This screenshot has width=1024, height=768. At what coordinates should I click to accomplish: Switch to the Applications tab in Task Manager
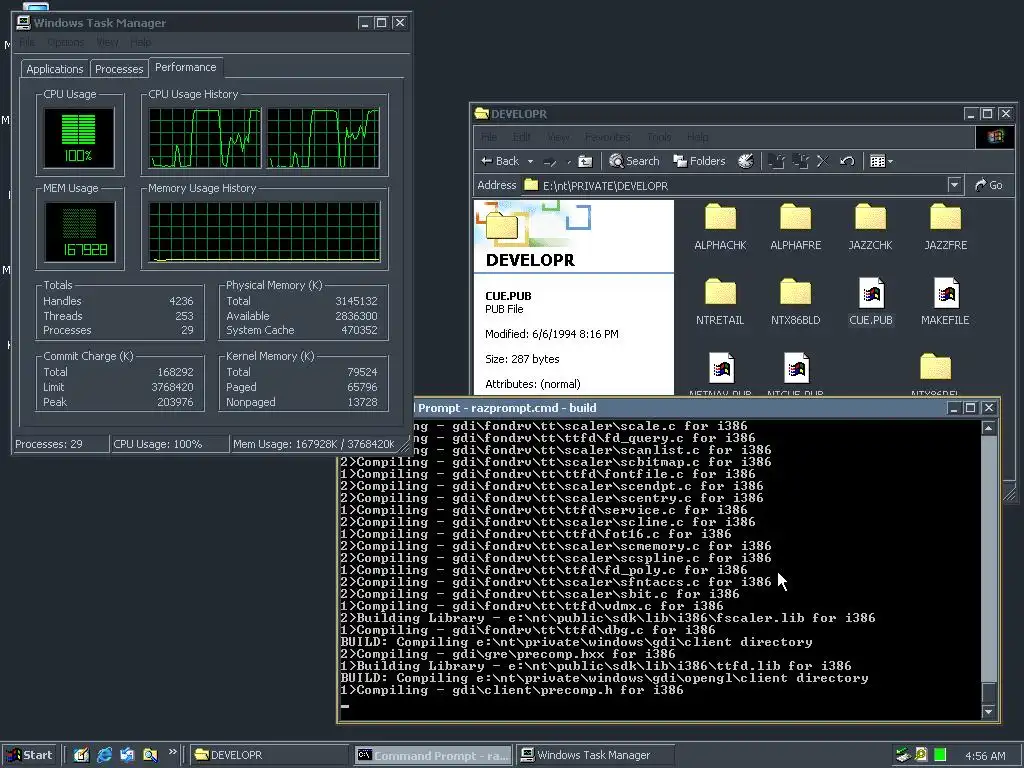(x=55, y=69)
